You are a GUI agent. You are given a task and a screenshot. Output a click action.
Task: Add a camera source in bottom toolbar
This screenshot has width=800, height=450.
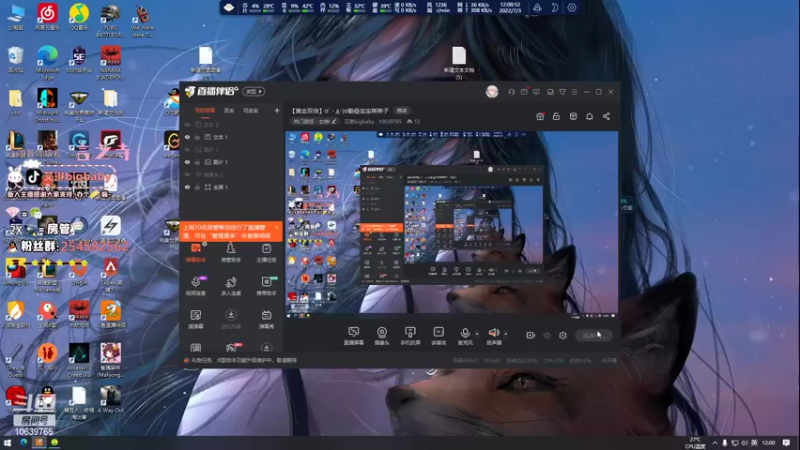click(x=382, y=336)
